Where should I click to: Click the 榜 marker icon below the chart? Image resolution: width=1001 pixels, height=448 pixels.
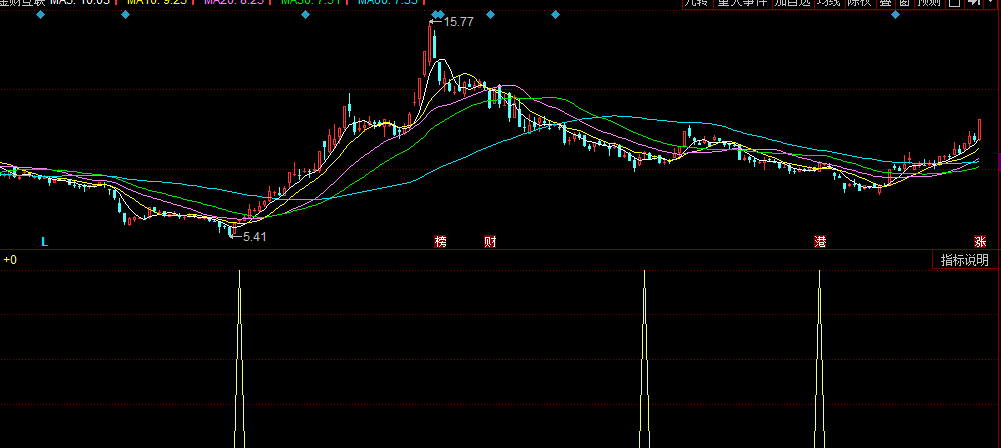click(440, 242)
